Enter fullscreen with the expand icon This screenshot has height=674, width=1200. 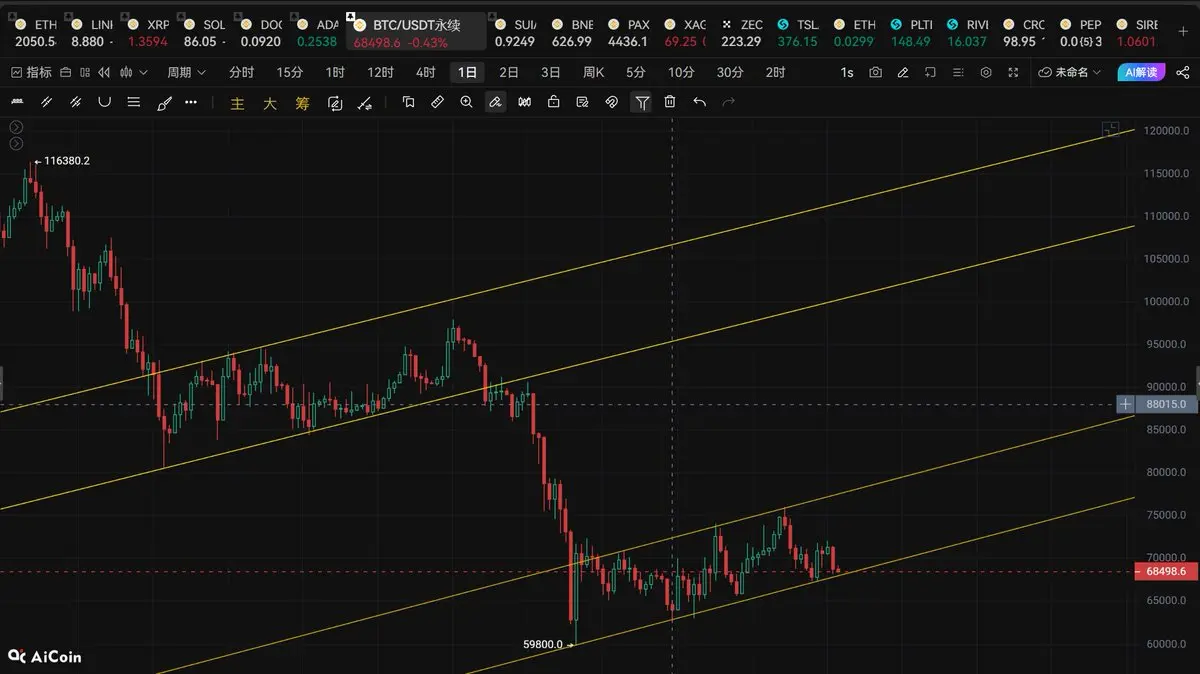(x=1013, y=72)
